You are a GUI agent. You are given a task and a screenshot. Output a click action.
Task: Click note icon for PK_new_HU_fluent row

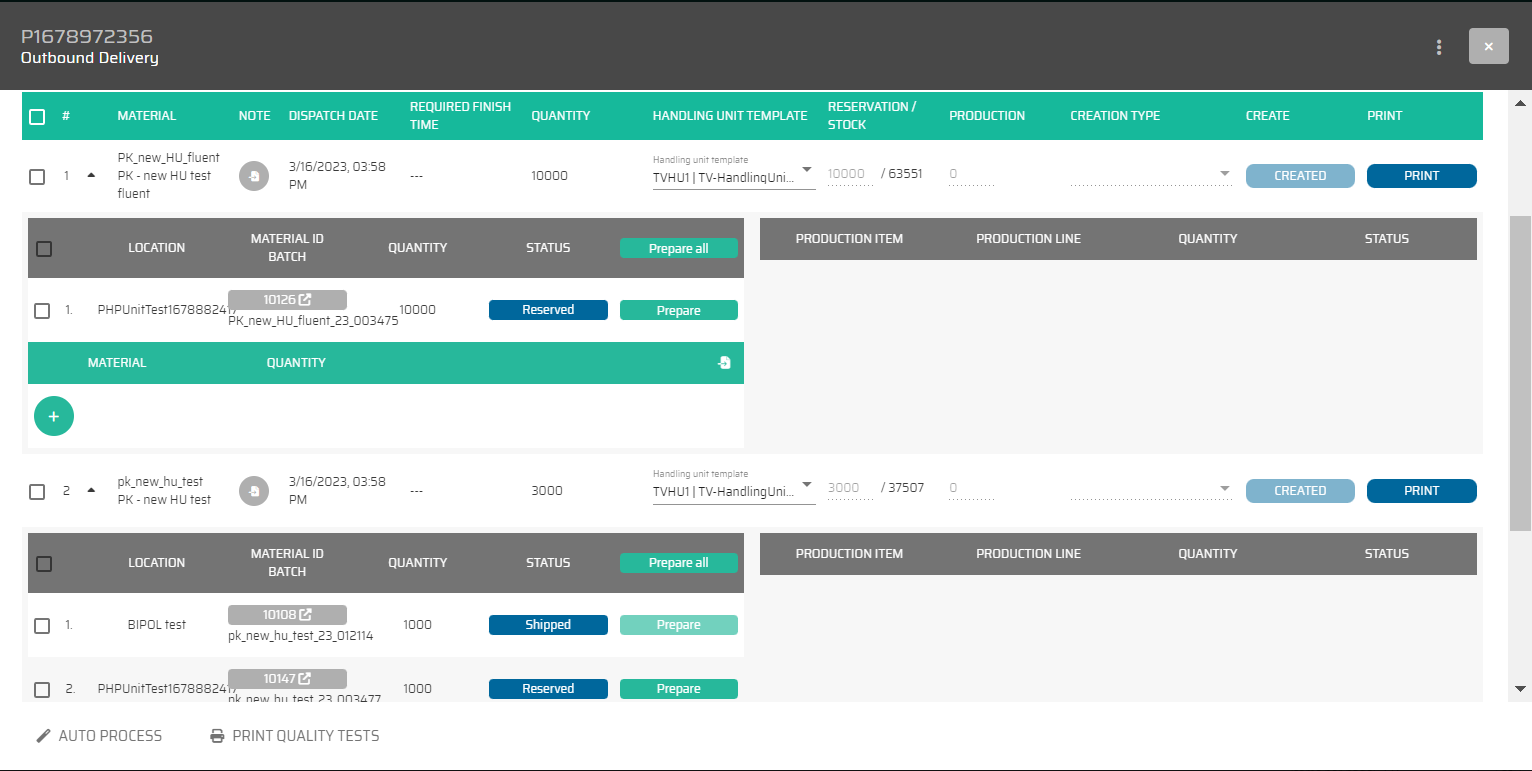tap(254, 176)
